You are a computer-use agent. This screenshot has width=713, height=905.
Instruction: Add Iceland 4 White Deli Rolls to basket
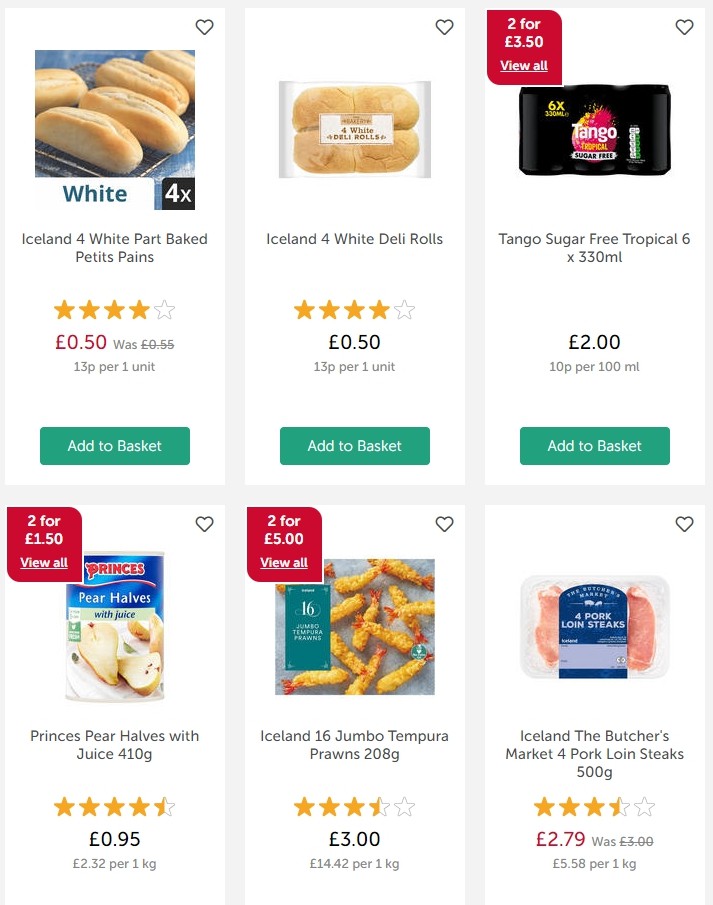354,446
